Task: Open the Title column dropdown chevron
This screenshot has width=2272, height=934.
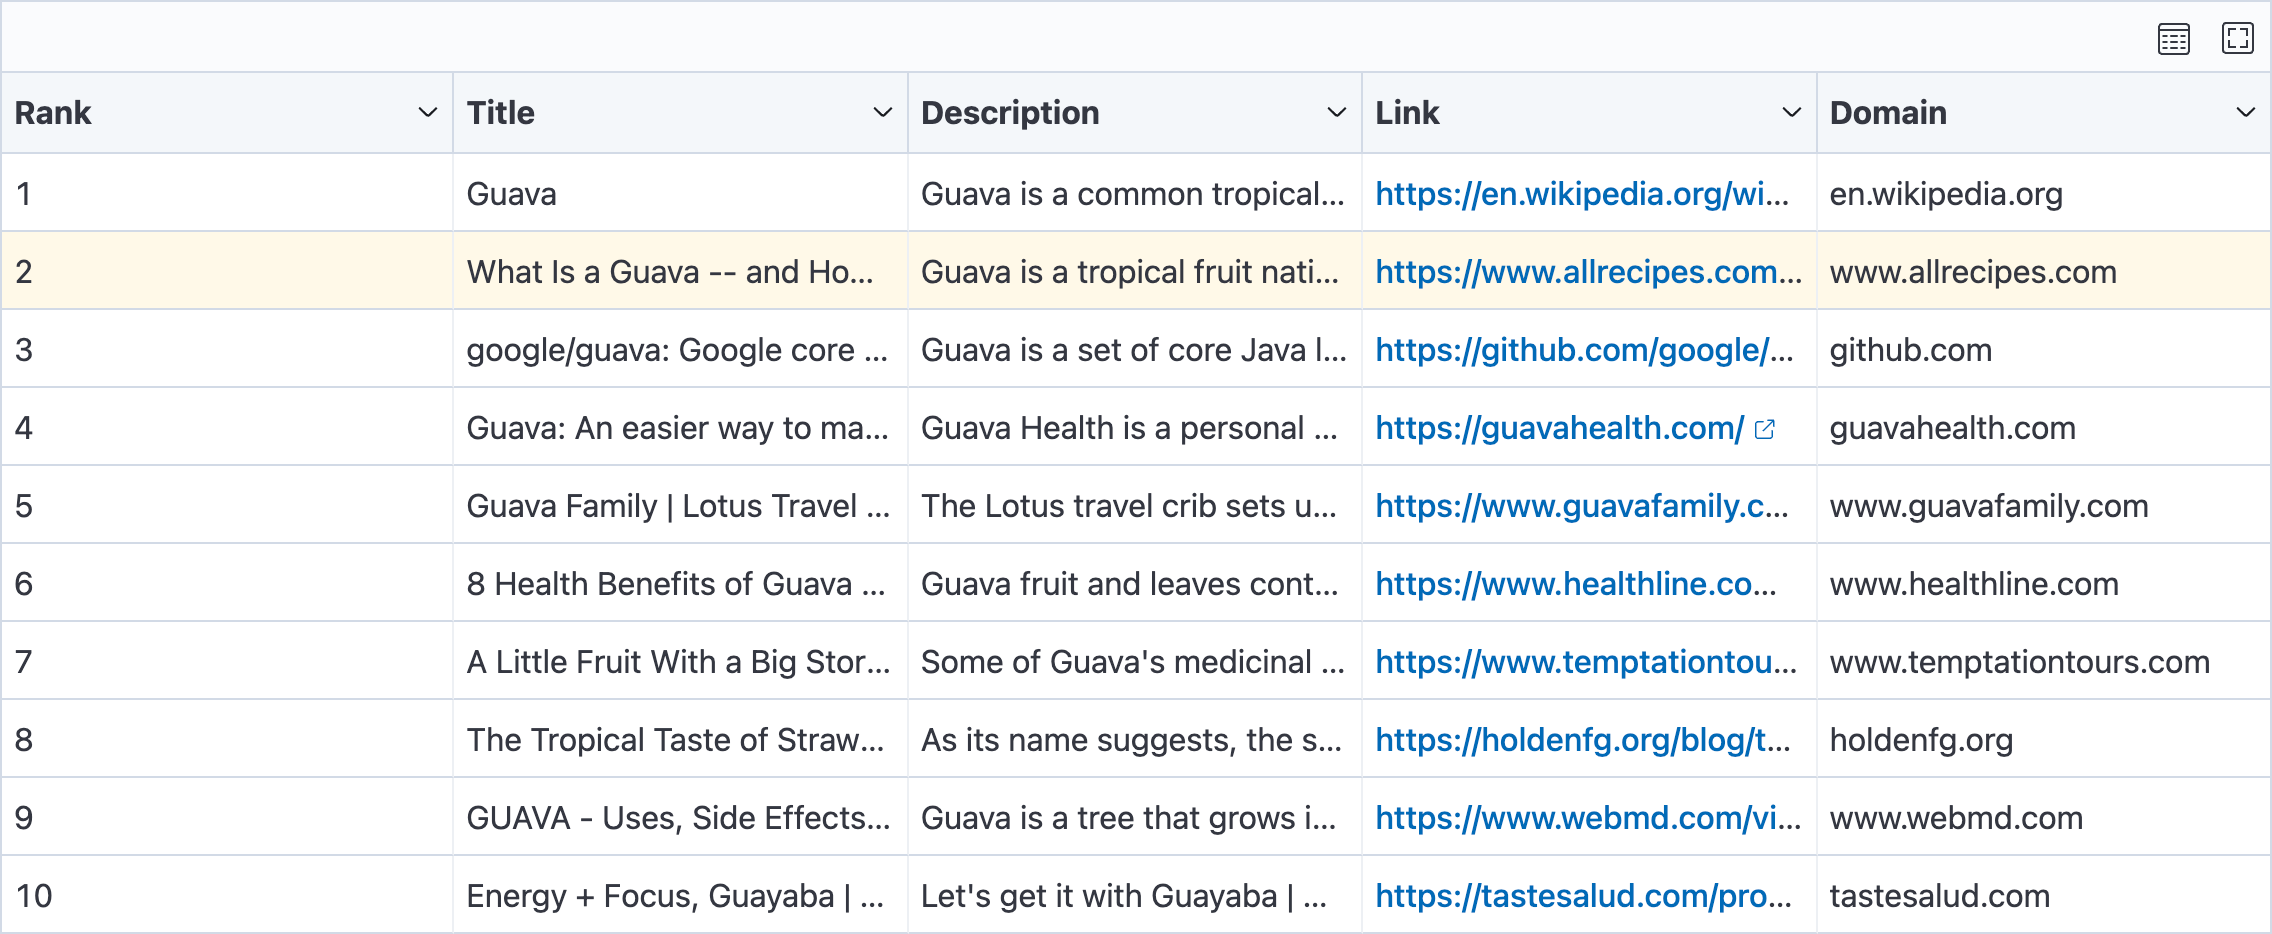Action: coord(882,113)
